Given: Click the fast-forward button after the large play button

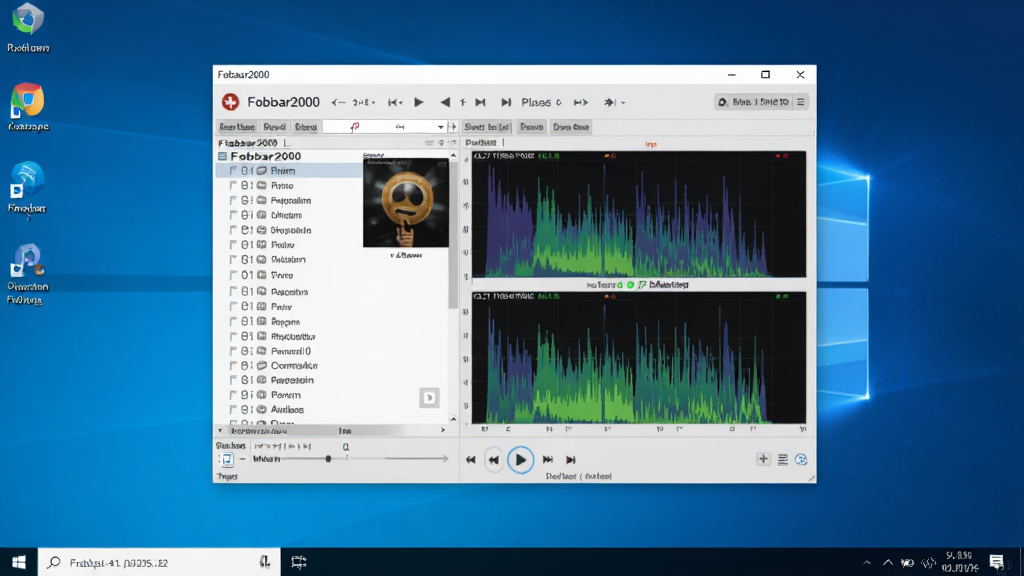Looking at the screenshot, I should [x=547, y=460].
